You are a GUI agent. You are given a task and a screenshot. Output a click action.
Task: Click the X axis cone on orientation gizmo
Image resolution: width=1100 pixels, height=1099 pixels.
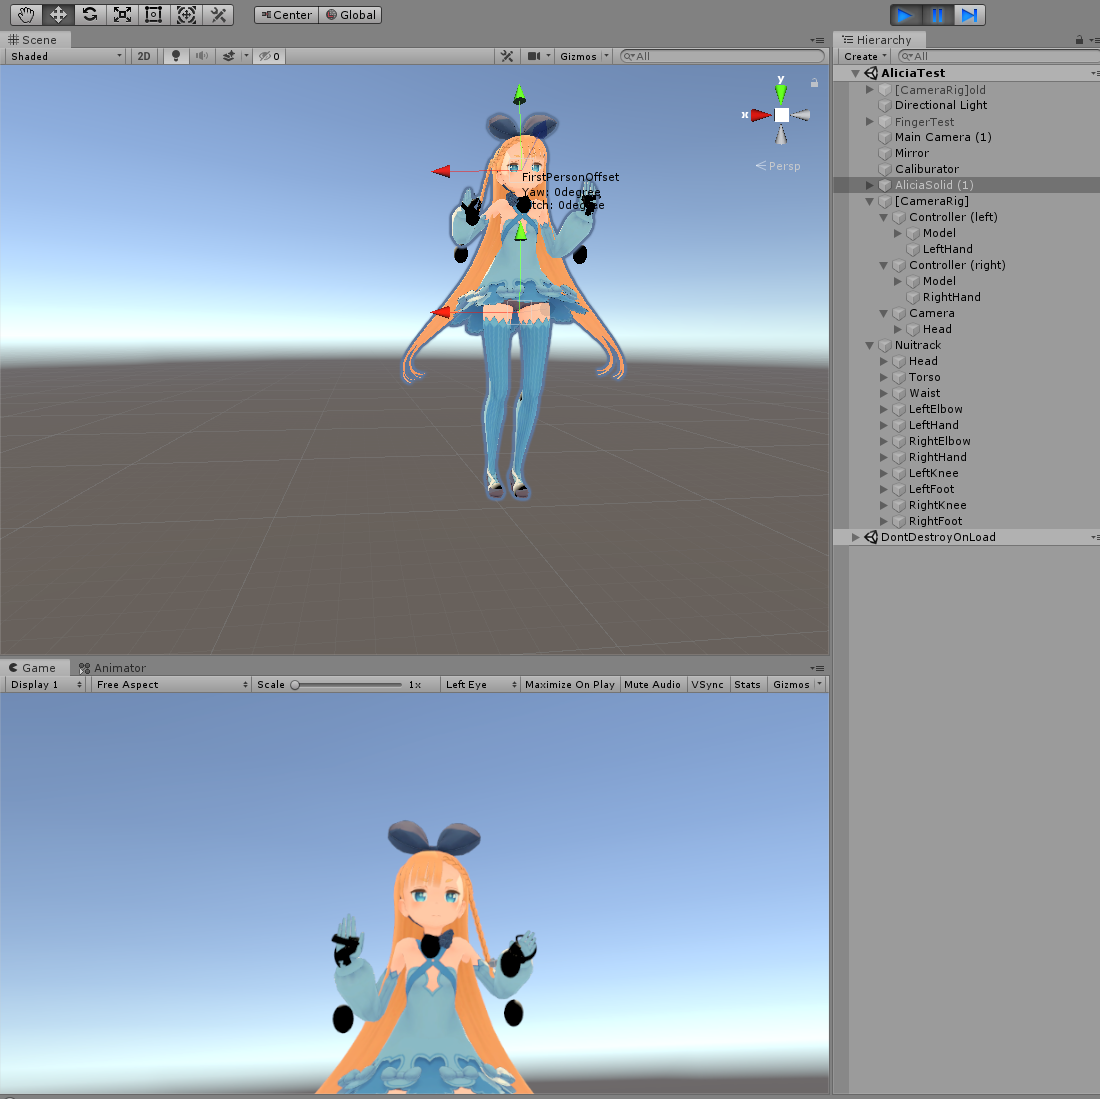760,115
